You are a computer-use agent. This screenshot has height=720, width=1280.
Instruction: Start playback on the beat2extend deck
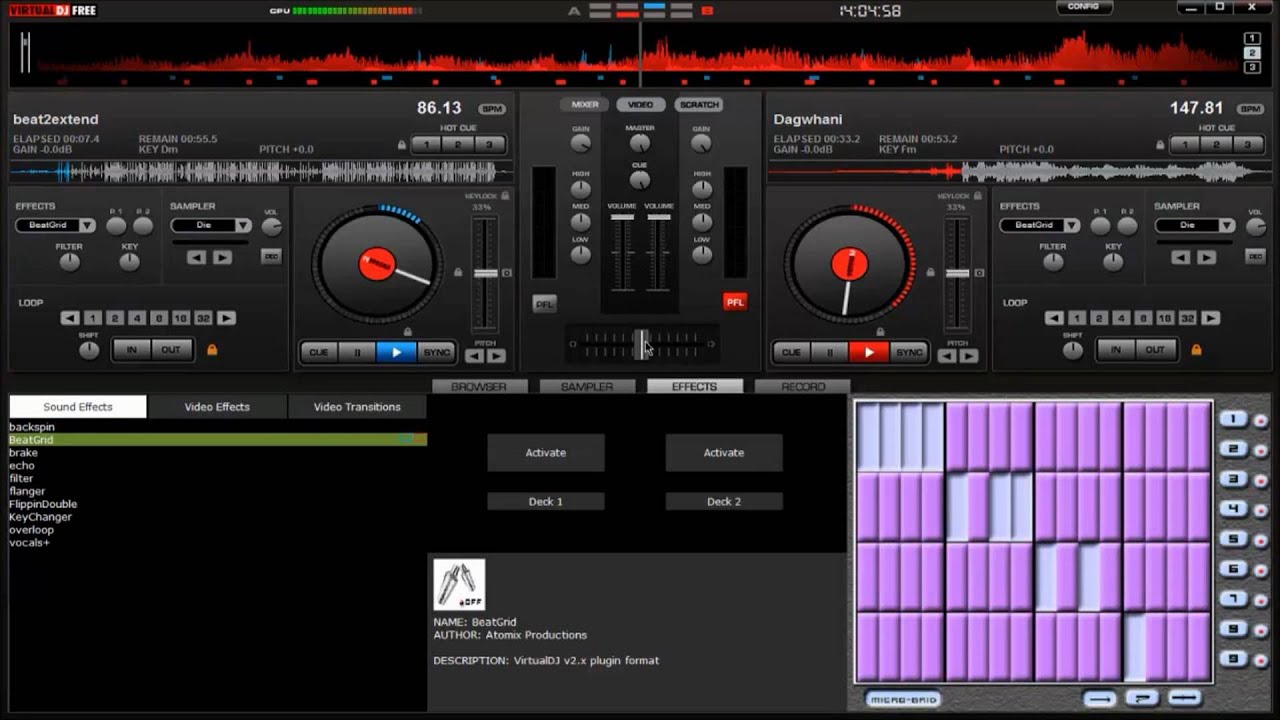[397, 352]
